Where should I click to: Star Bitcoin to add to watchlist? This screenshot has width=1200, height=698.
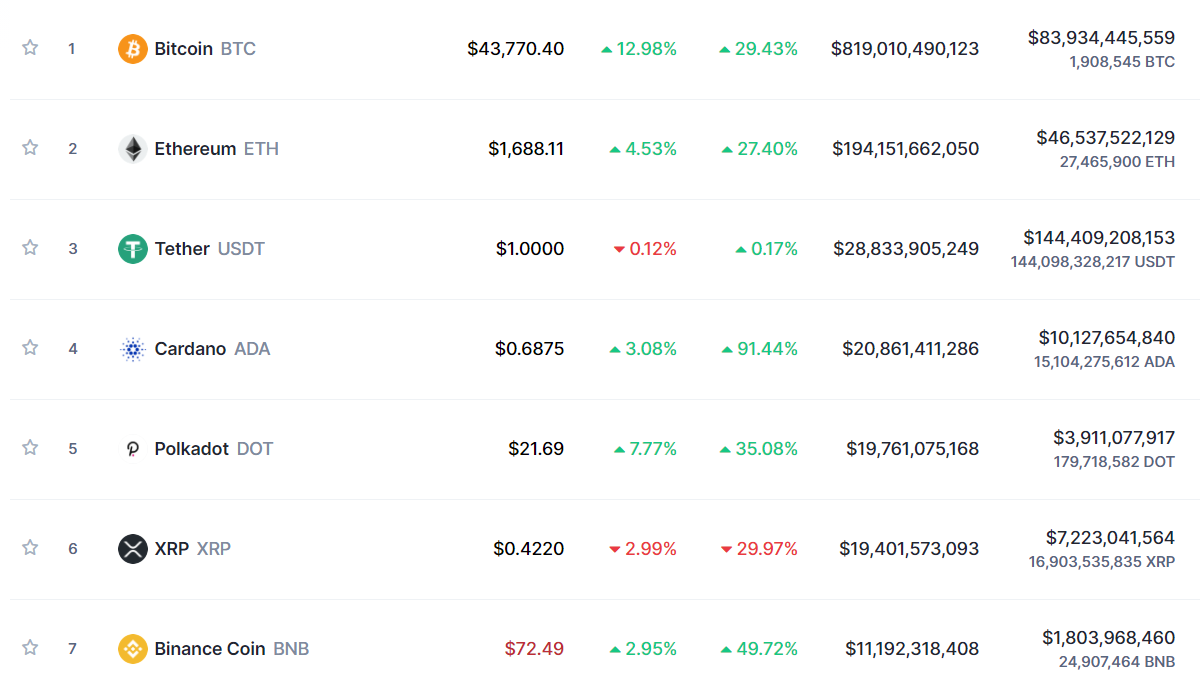pyautogui.click(x=30, y=47)
